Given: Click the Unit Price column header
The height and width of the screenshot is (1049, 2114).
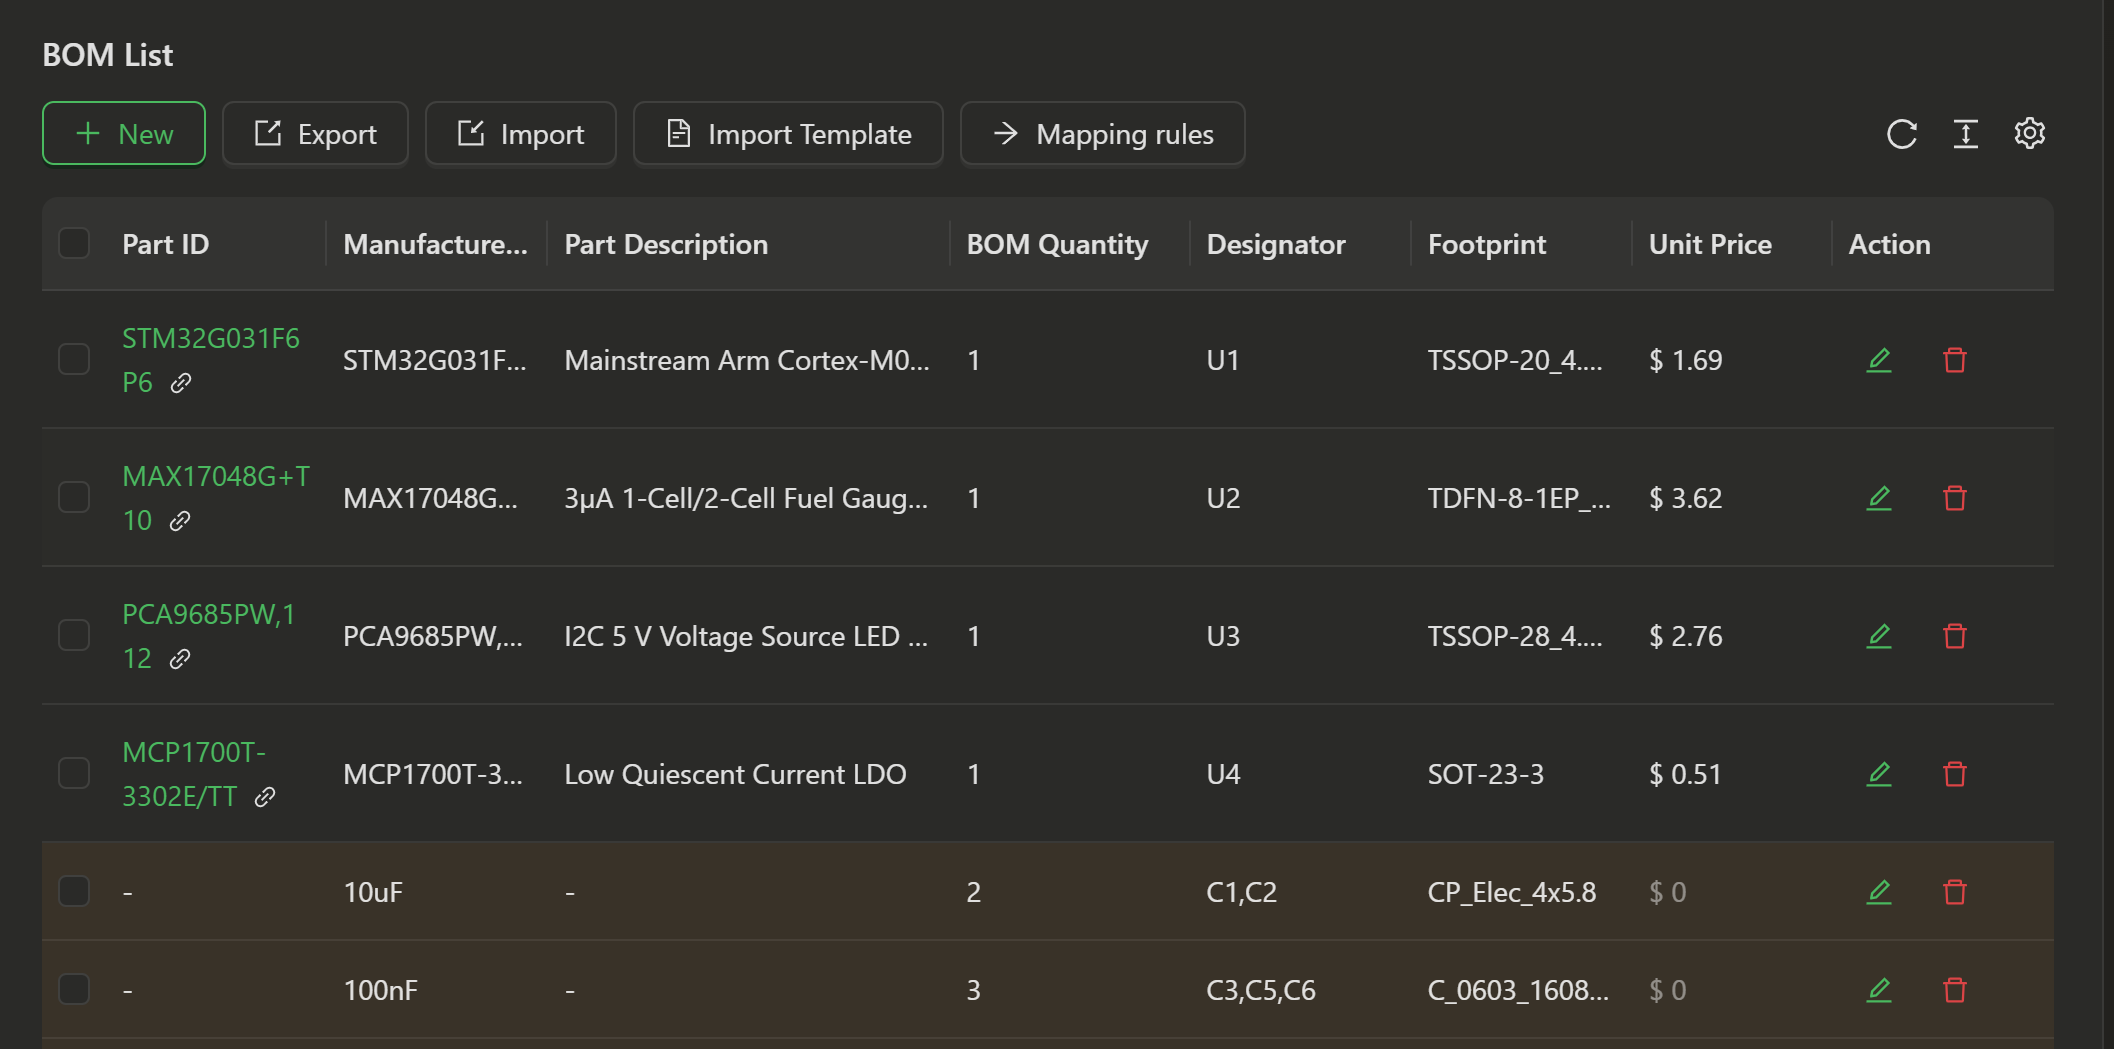Looking at the screenshot, I should point(1709,244).
